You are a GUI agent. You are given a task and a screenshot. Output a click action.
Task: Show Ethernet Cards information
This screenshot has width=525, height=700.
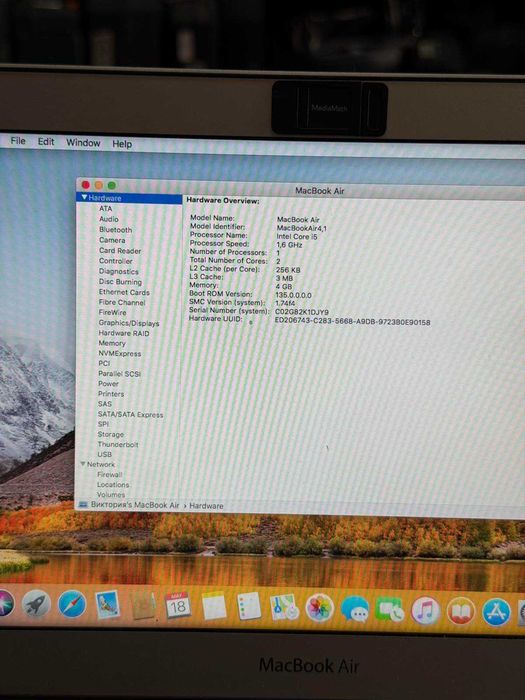(x=124, y=292)
